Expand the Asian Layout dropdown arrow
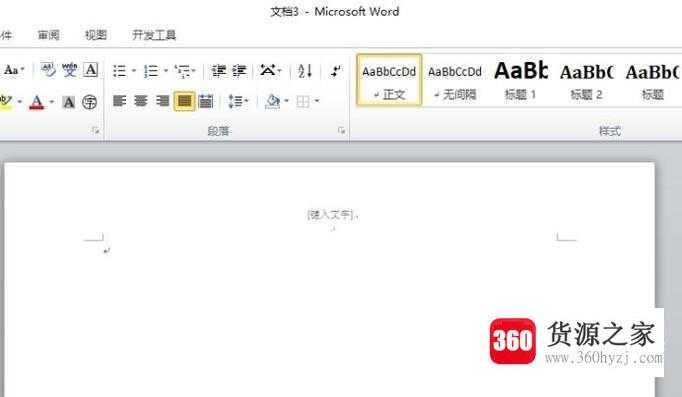 (279, 70)
